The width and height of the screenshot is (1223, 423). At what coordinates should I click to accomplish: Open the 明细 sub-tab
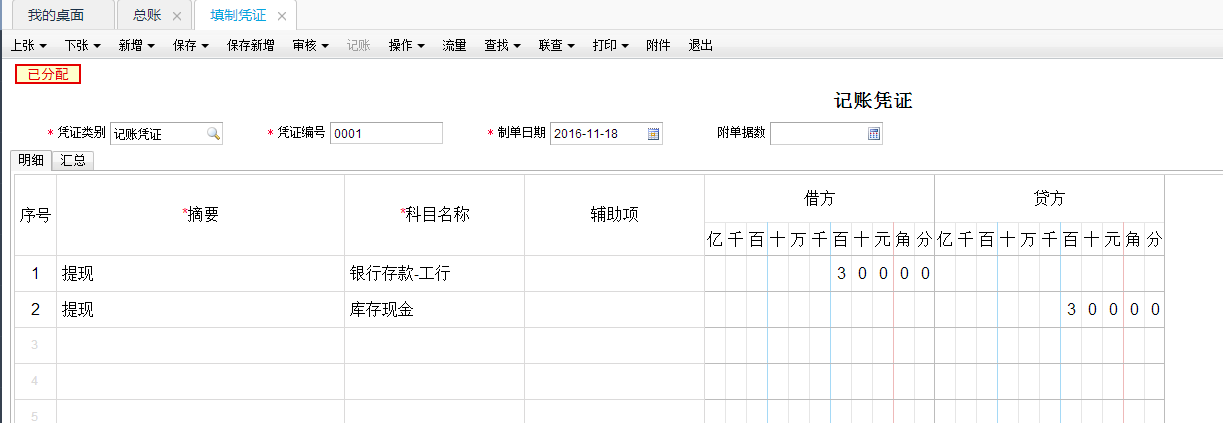(x=31, y=160)
